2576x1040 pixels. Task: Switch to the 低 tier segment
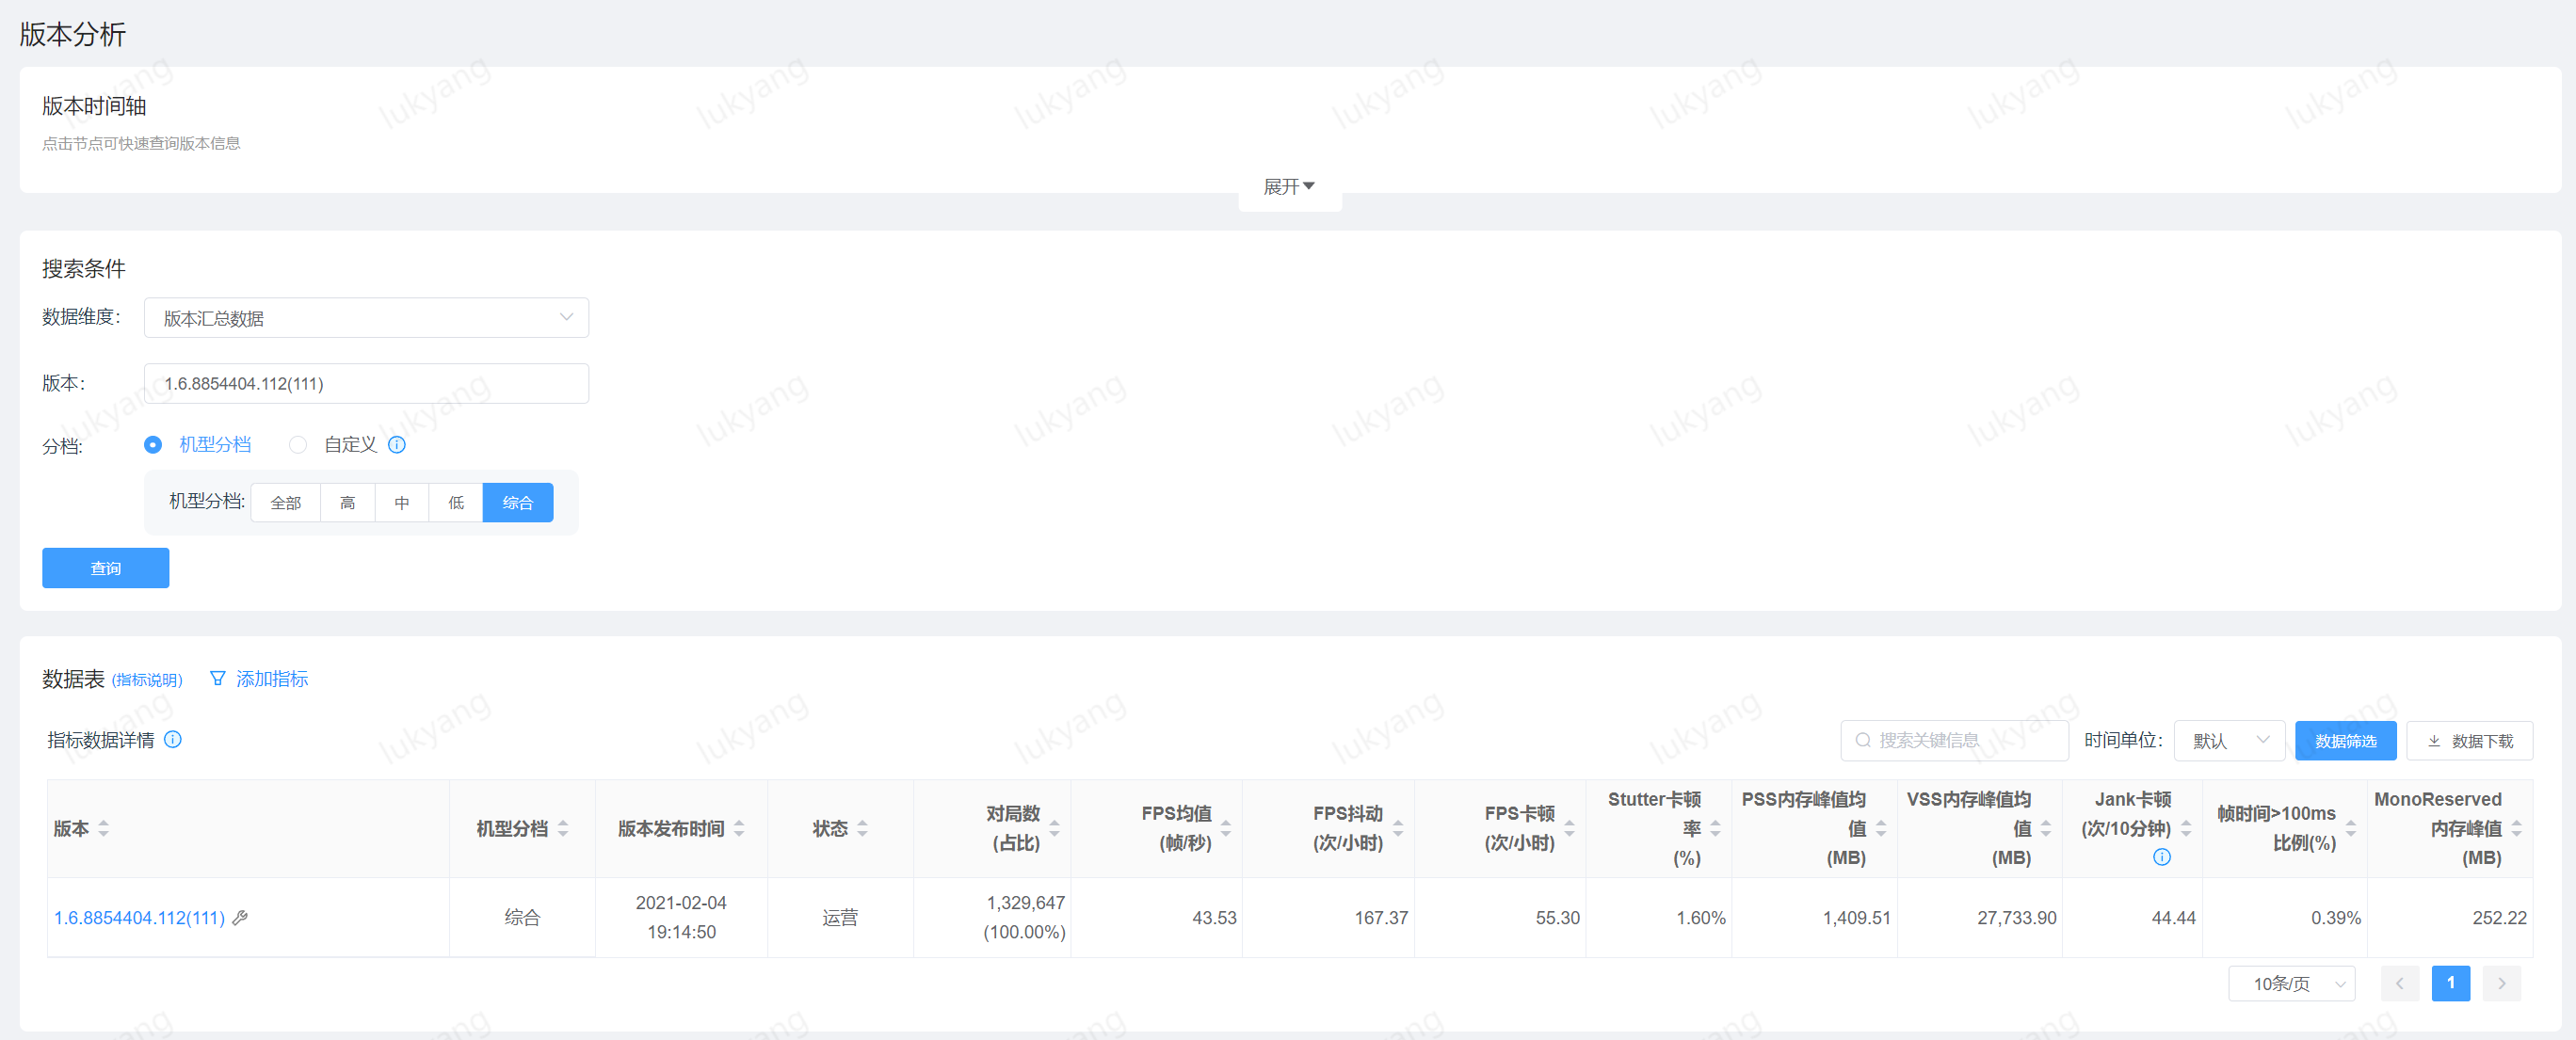[455, 502]
